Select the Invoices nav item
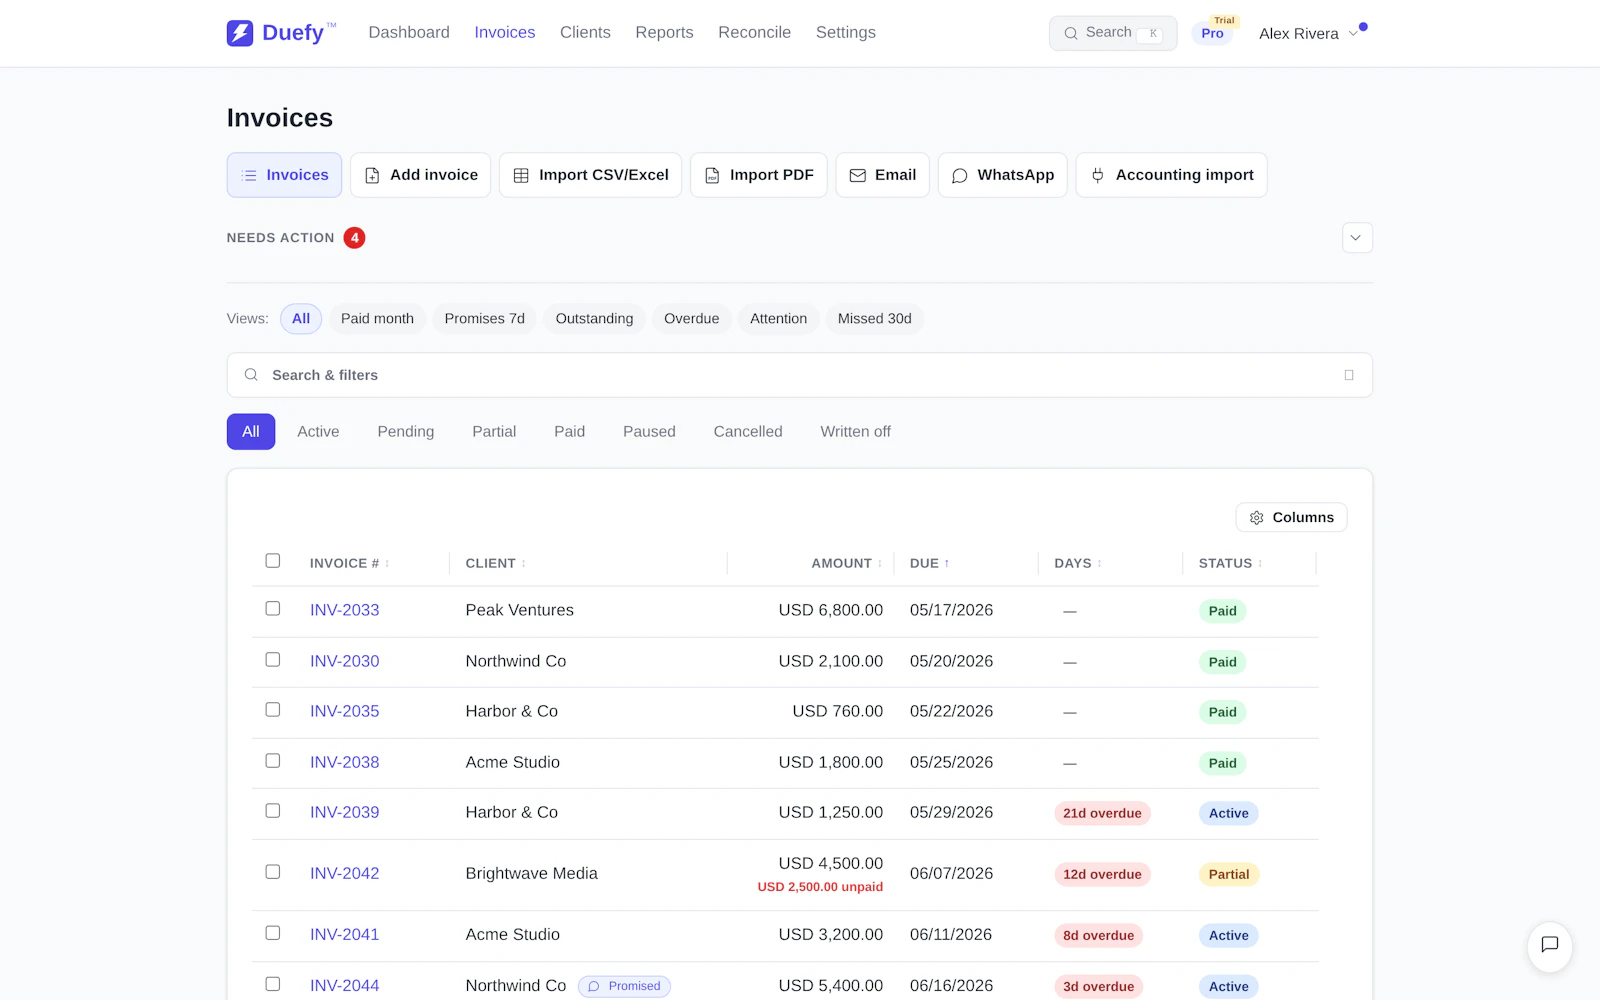This screenshot has height=1000, width=1600. pyautogui.click(x=504, y=33)
